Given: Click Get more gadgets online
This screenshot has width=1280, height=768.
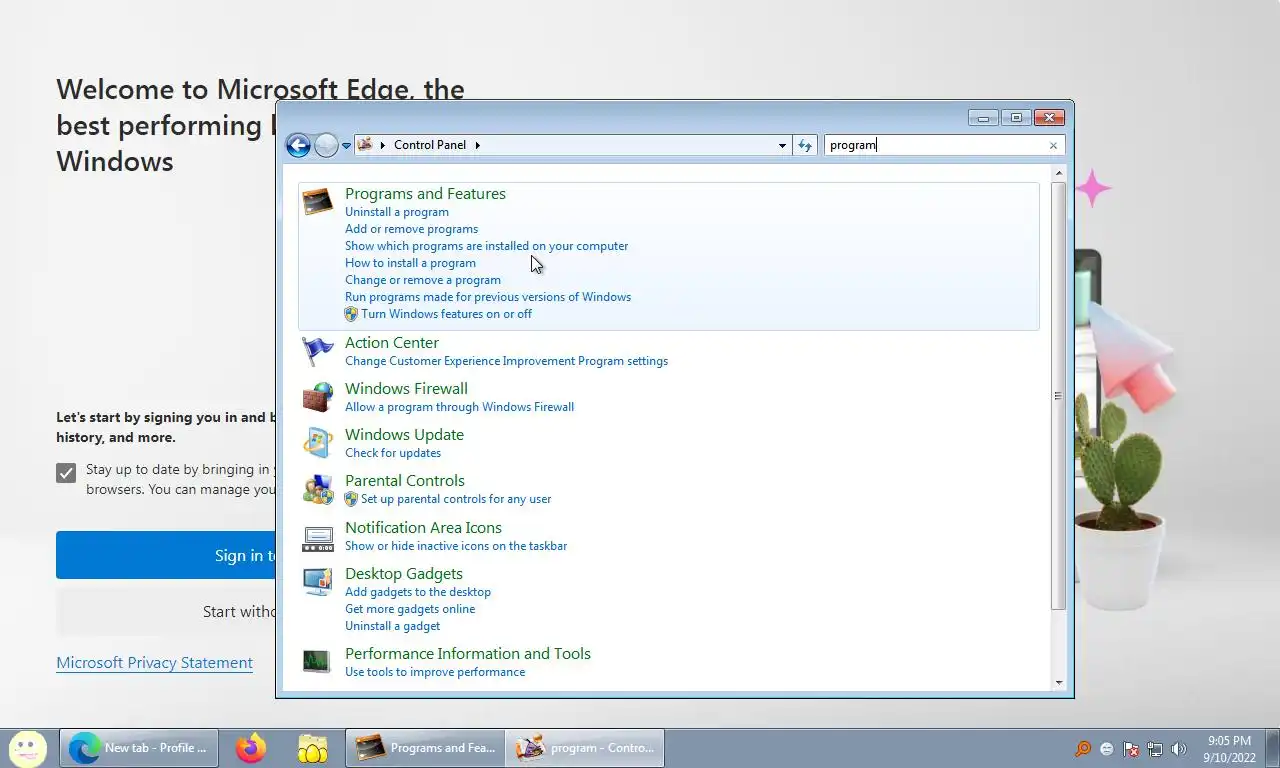Looking at the screenshot, I should coord(410,609).
